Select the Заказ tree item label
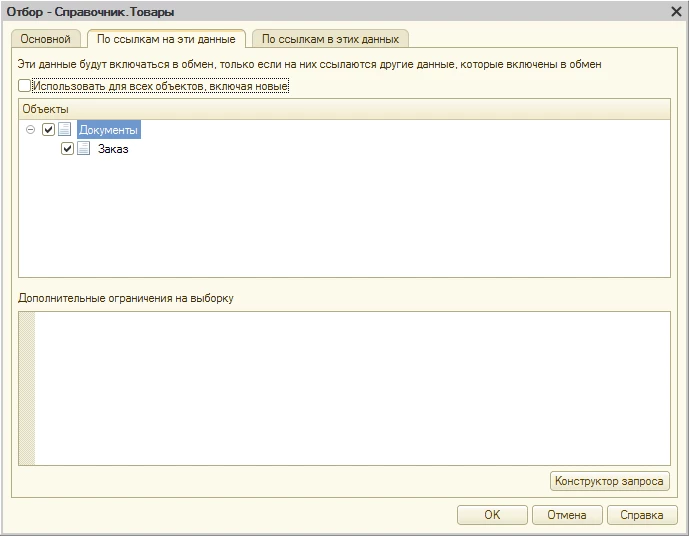Image resolution: width=689 pixels, height=536 pixels. point(113,150)
